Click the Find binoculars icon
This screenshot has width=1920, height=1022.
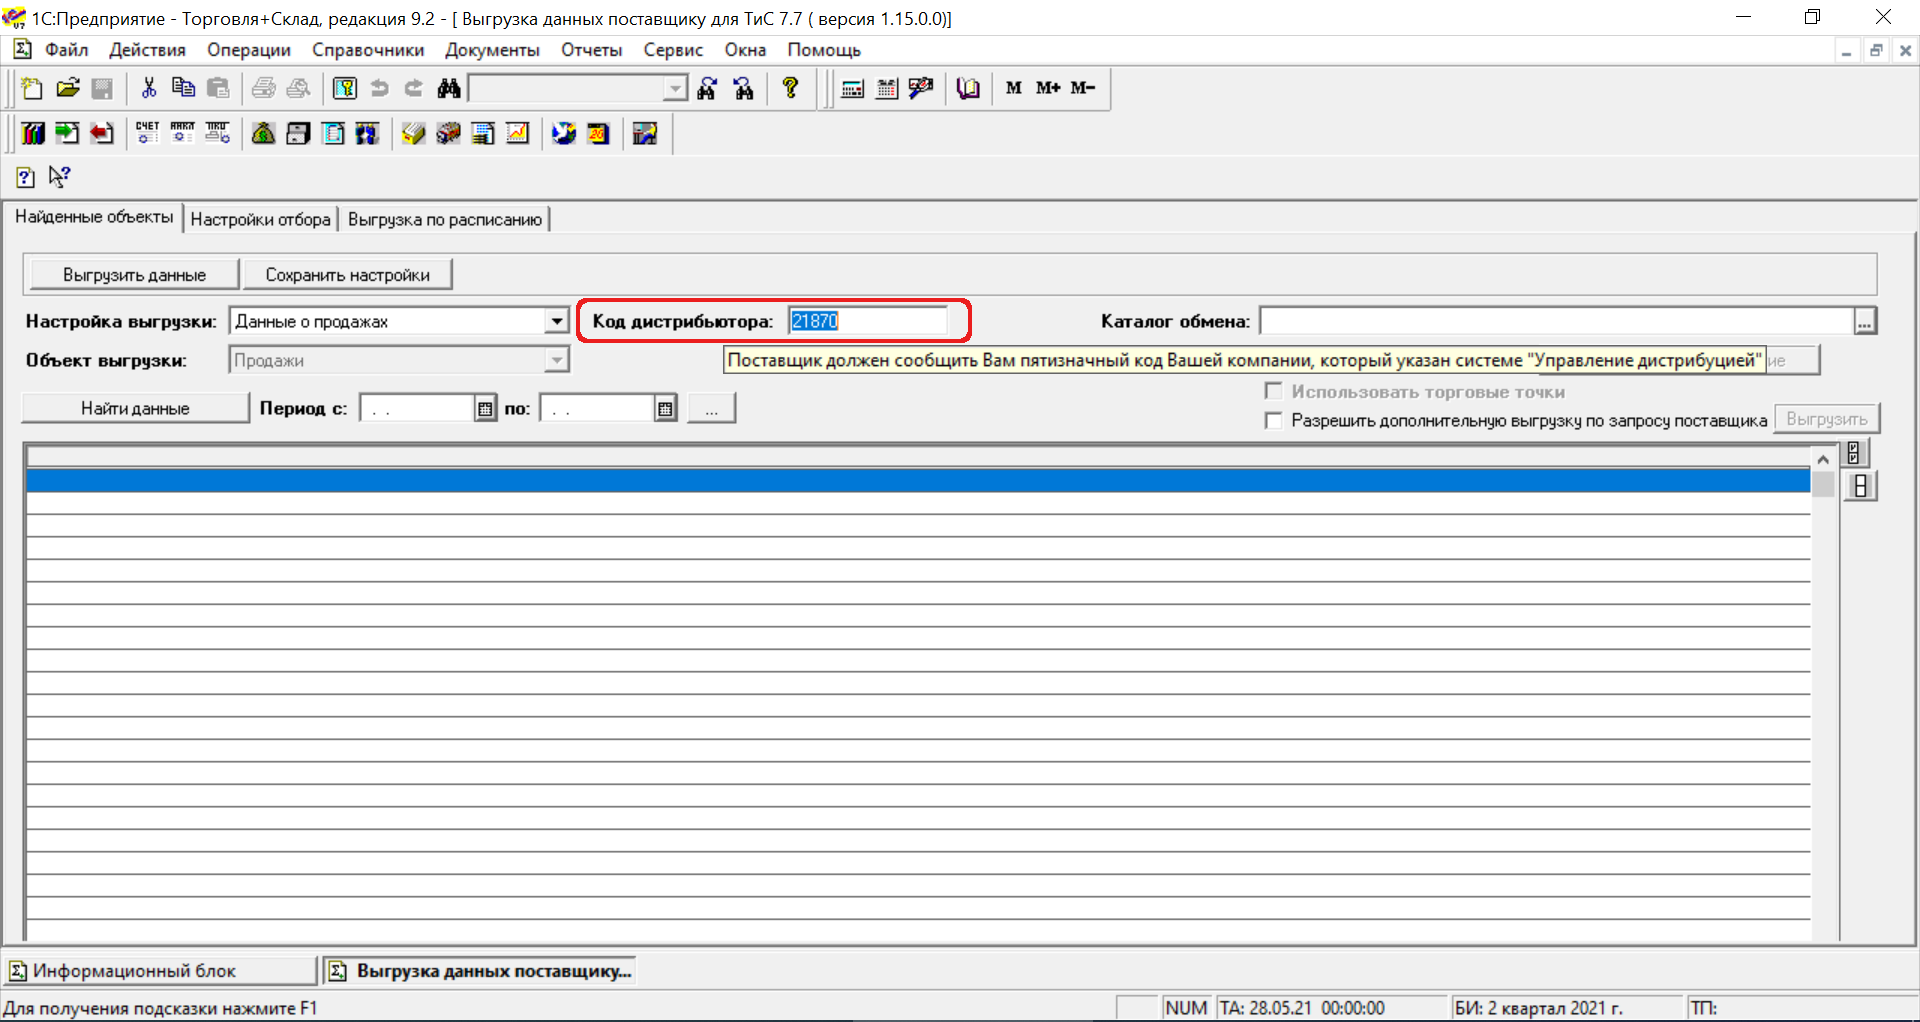coord(449,88)
